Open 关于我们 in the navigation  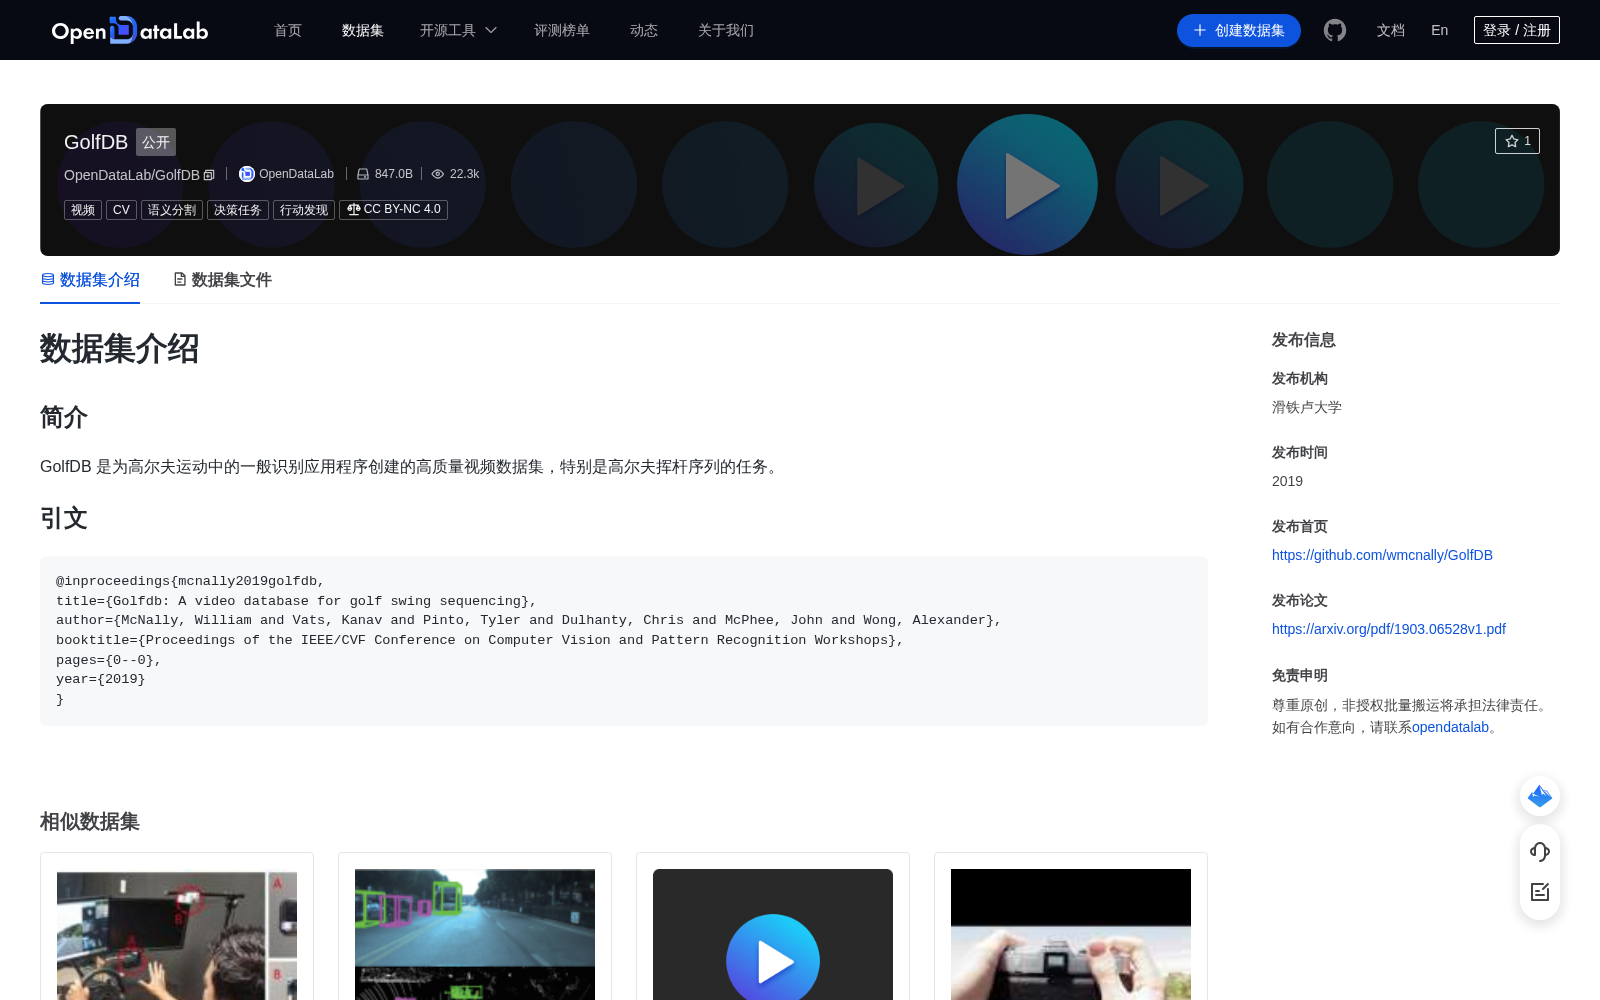click(x=726, y=30)
